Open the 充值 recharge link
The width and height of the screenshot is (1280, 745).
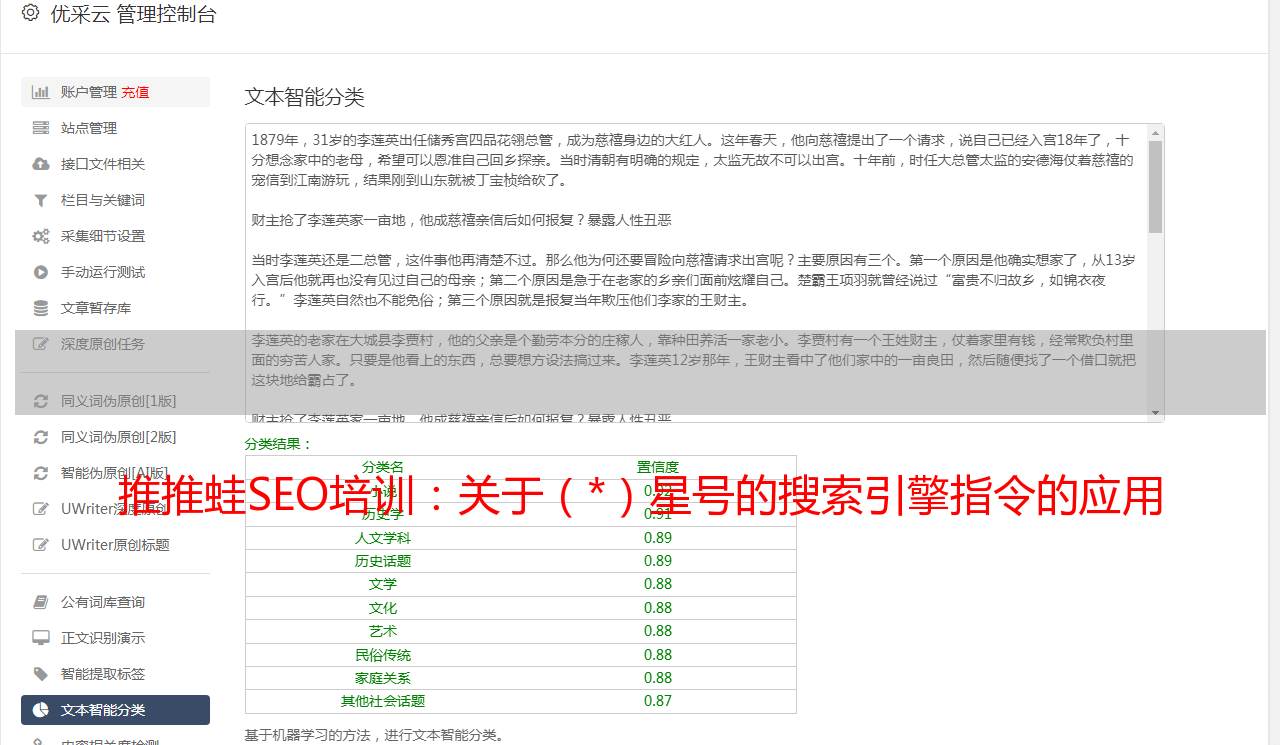pyautogui.click(x=135, y=92)
